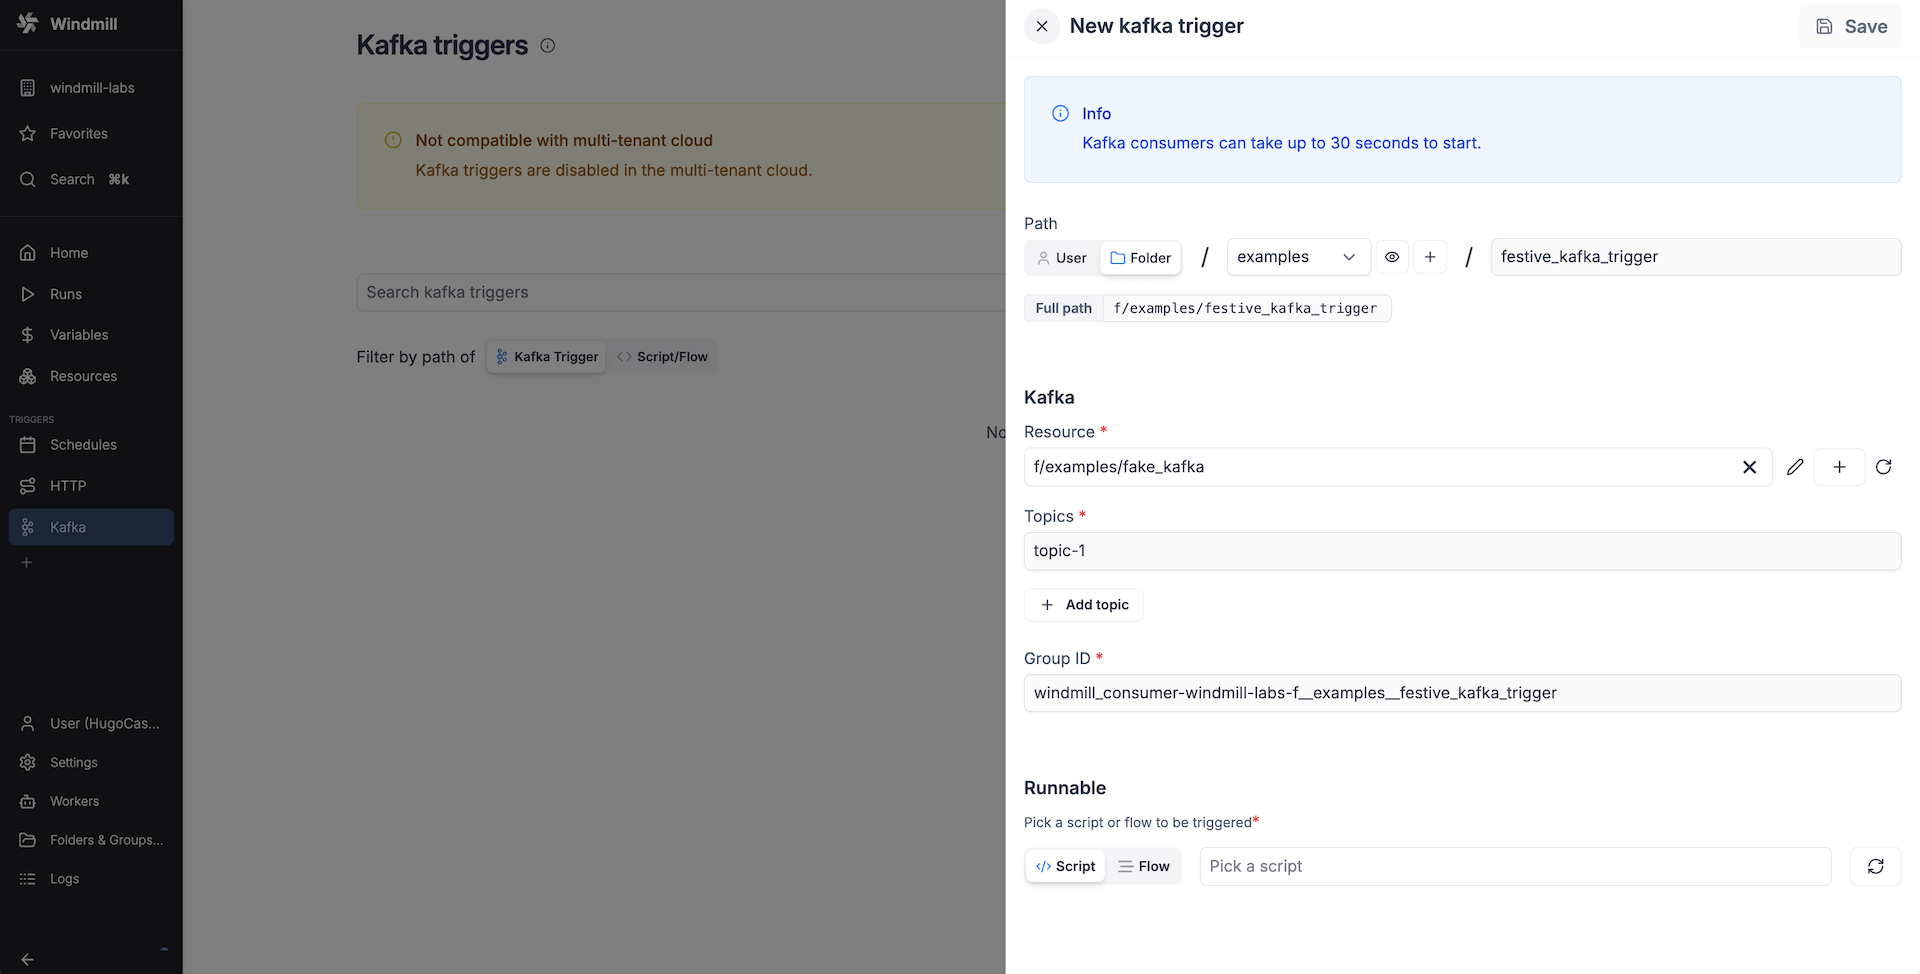Open Resources from the sidebar
Screen dimensions: 1920x974
[x=83, y=375]
